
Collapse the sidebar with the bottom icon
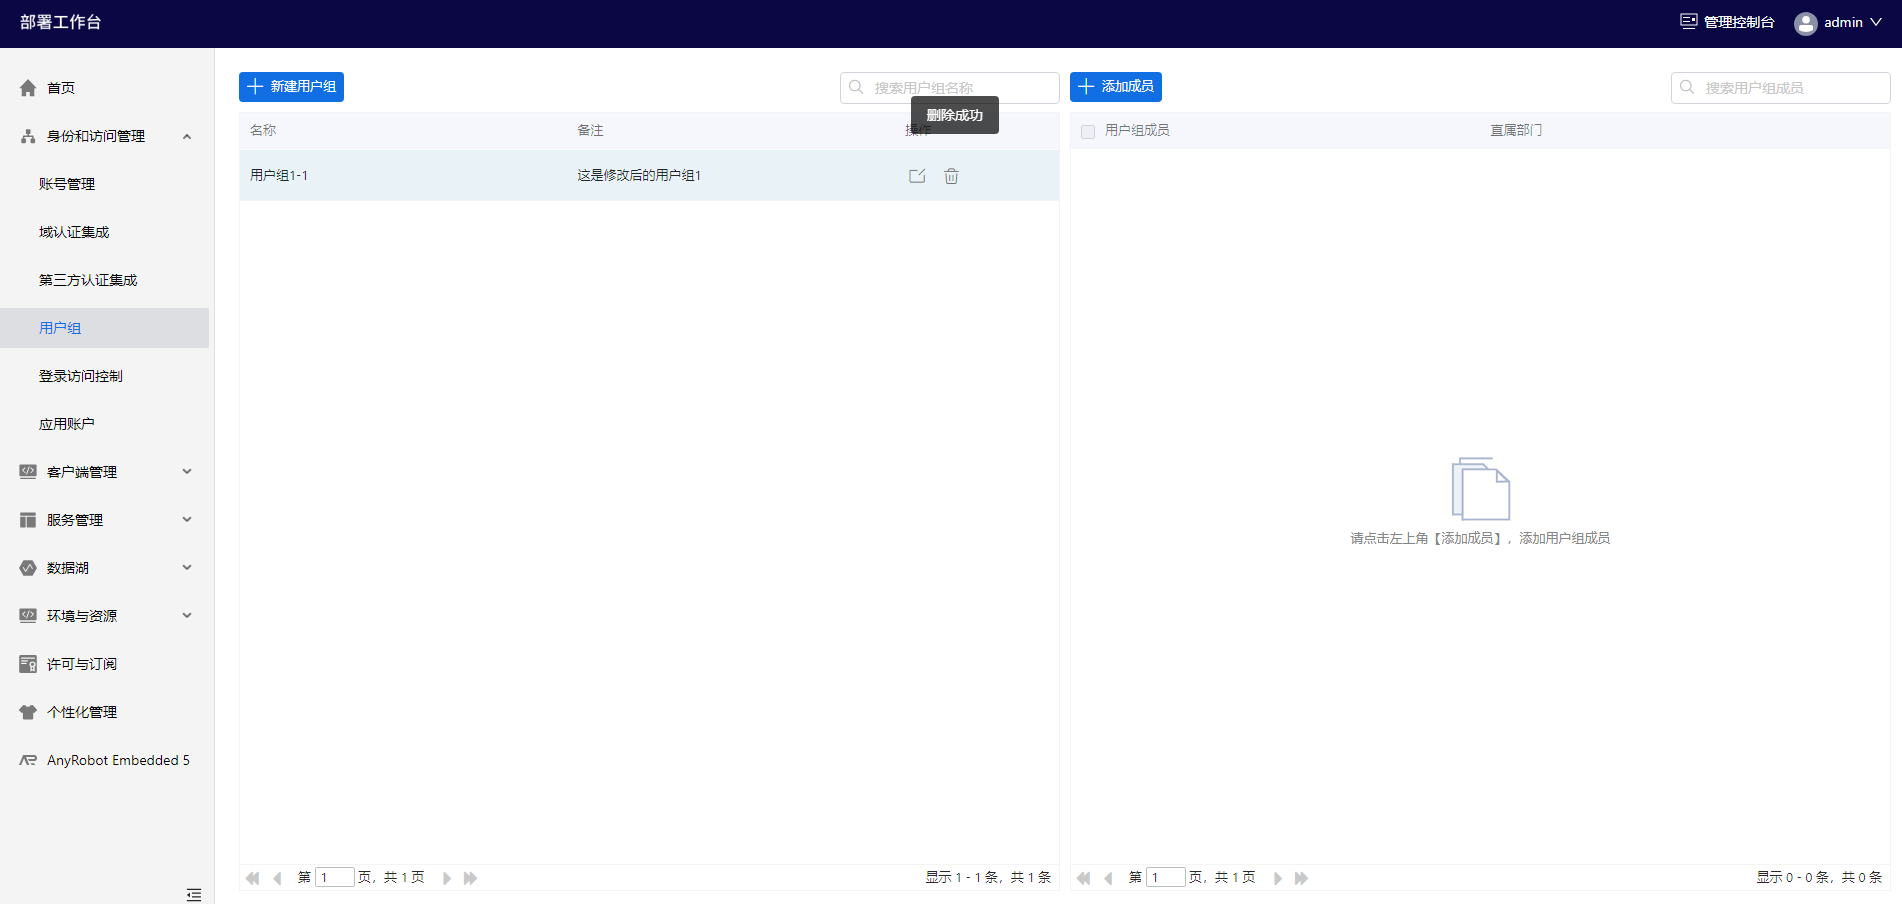(194, 894)
